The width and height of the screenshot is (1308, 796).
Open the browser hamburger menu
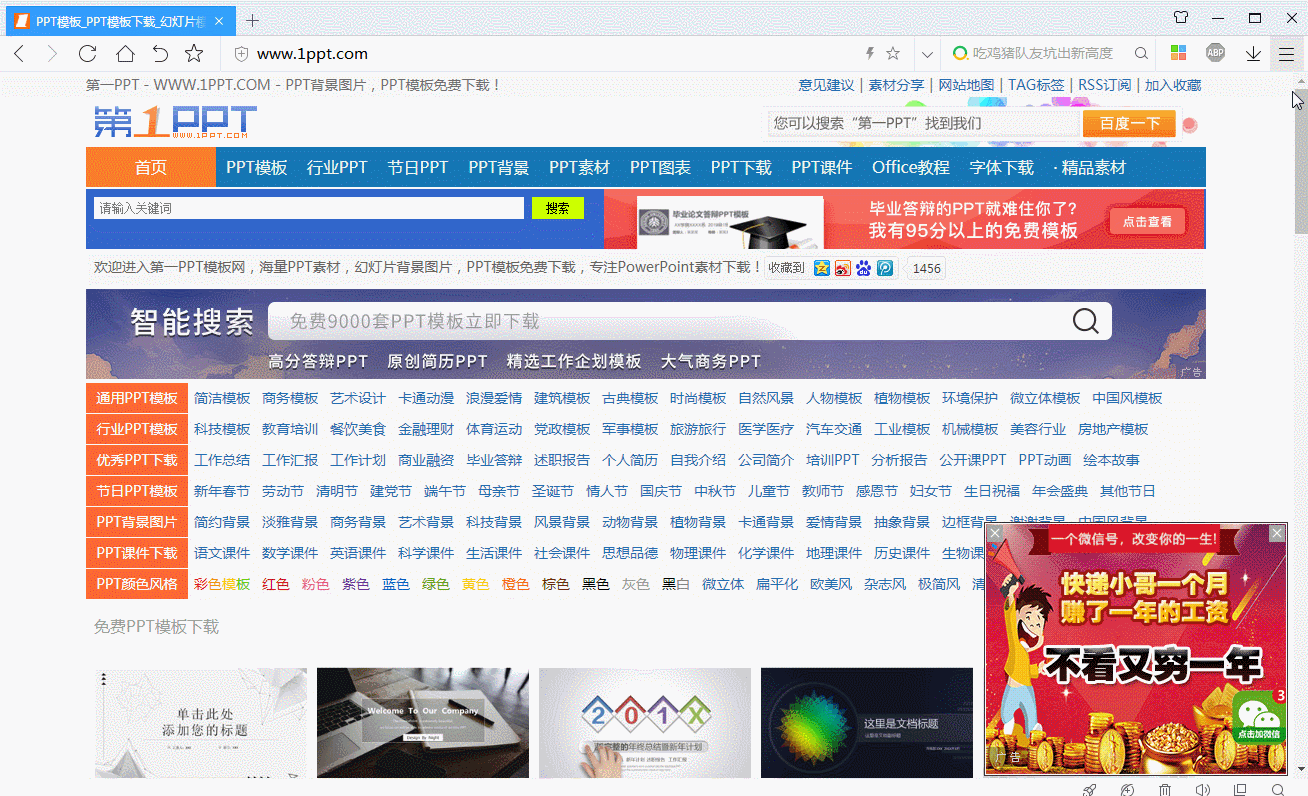pos(1286,54)
